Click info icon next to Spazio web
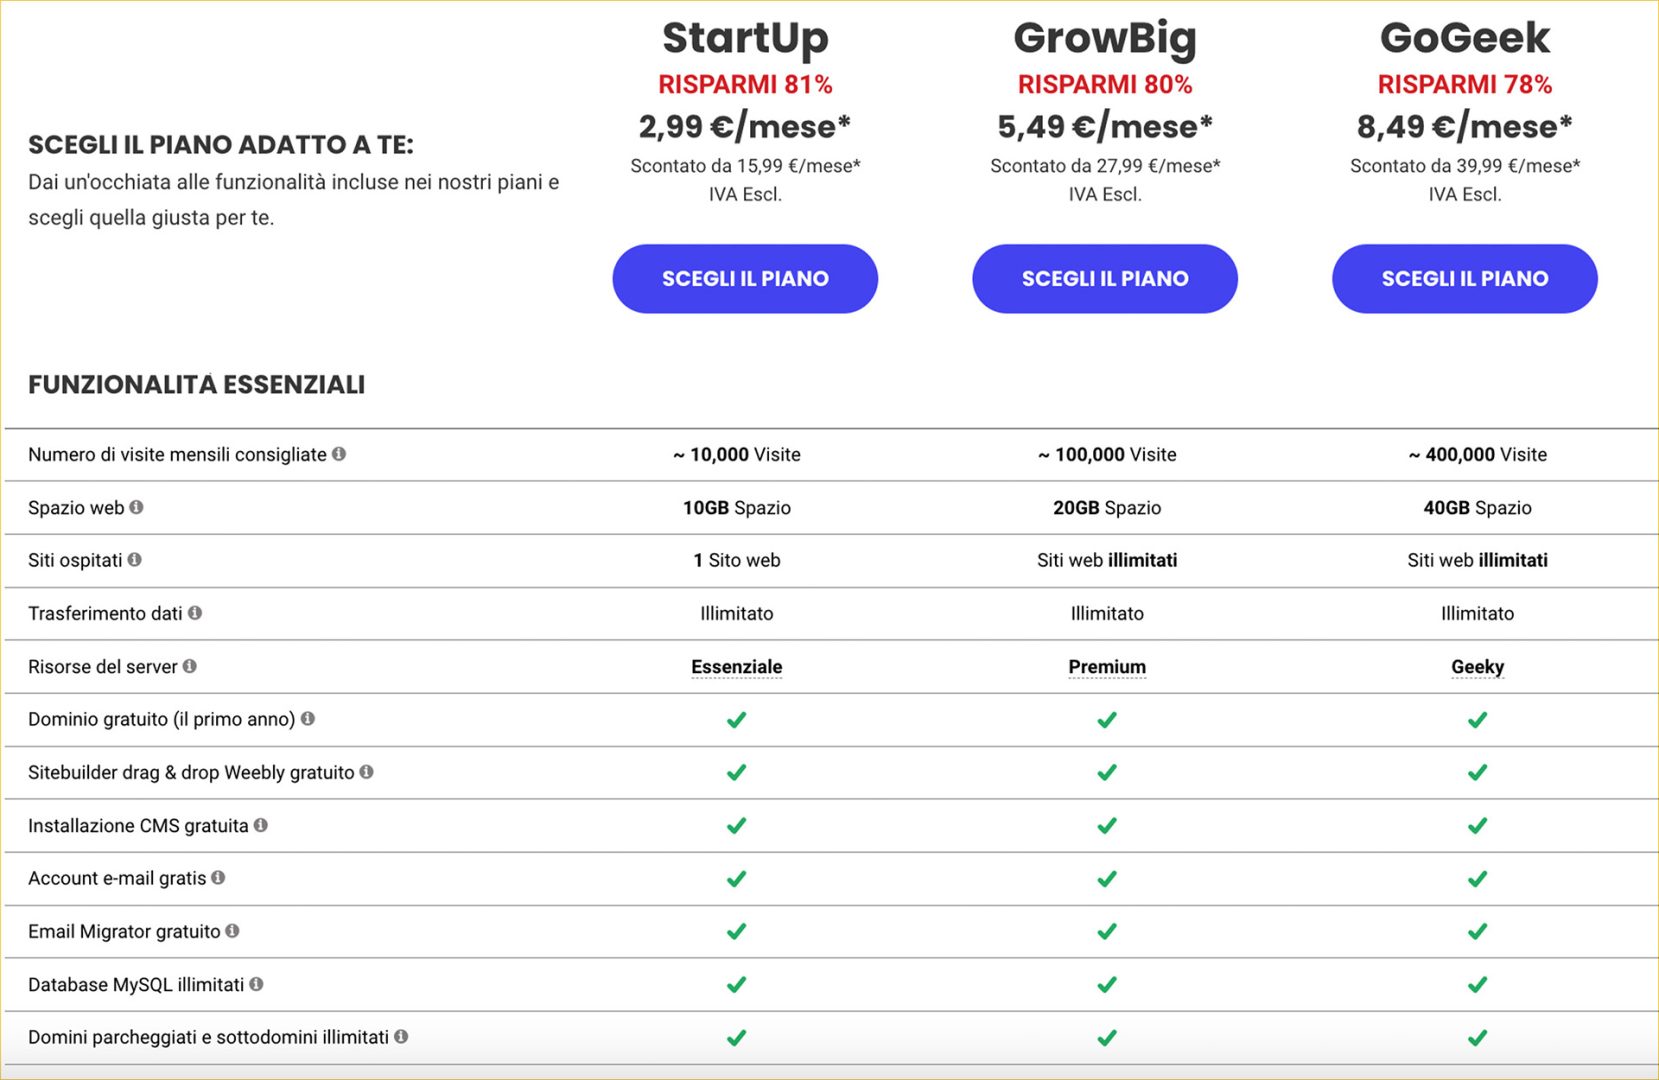 [x=136, y=507]
